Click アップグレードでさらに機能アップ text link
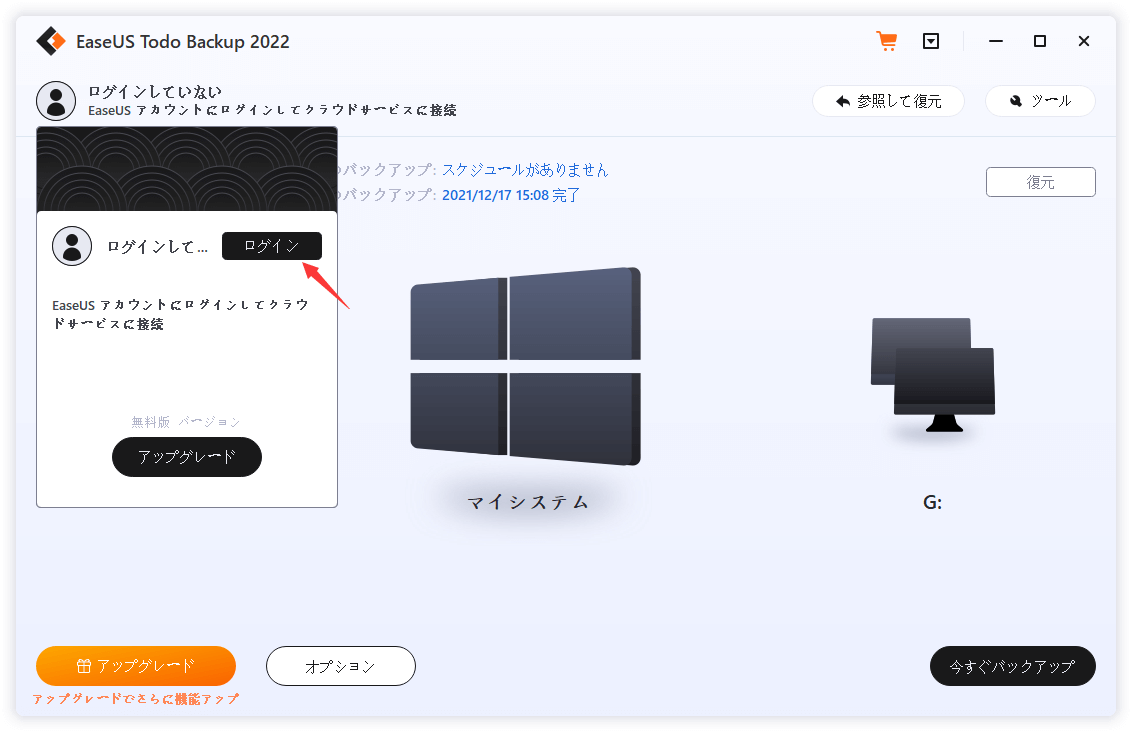1132x732 pixels. (135, 699)
